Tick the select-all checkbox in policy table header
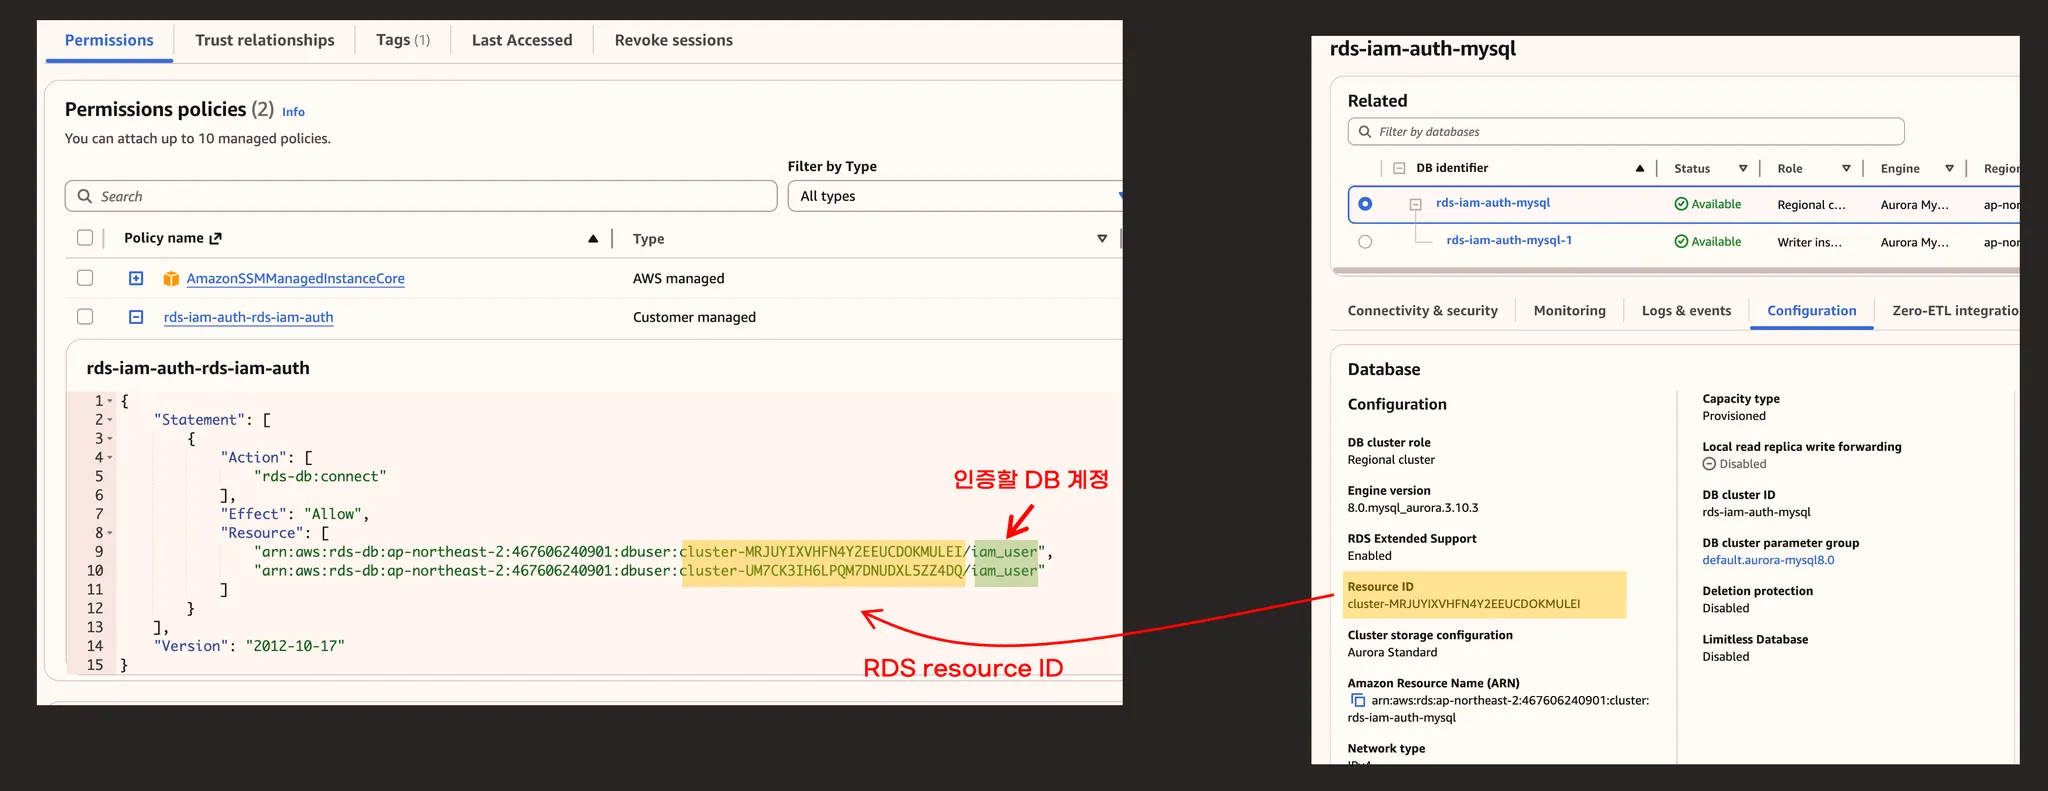2048x791 pixels. [x=85, y=238]
